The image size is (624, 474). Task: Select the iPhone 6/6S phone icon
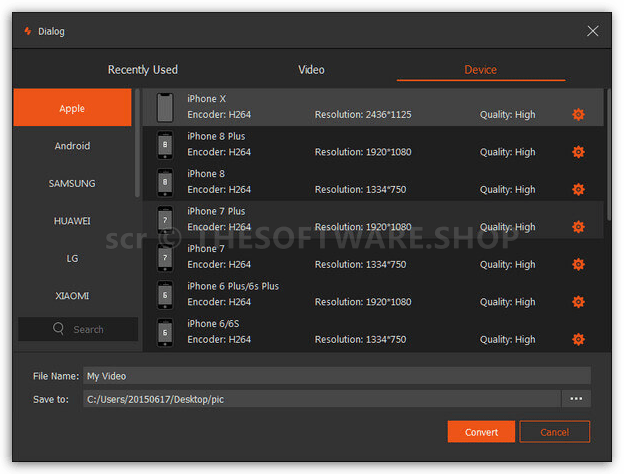pos(165,332)
